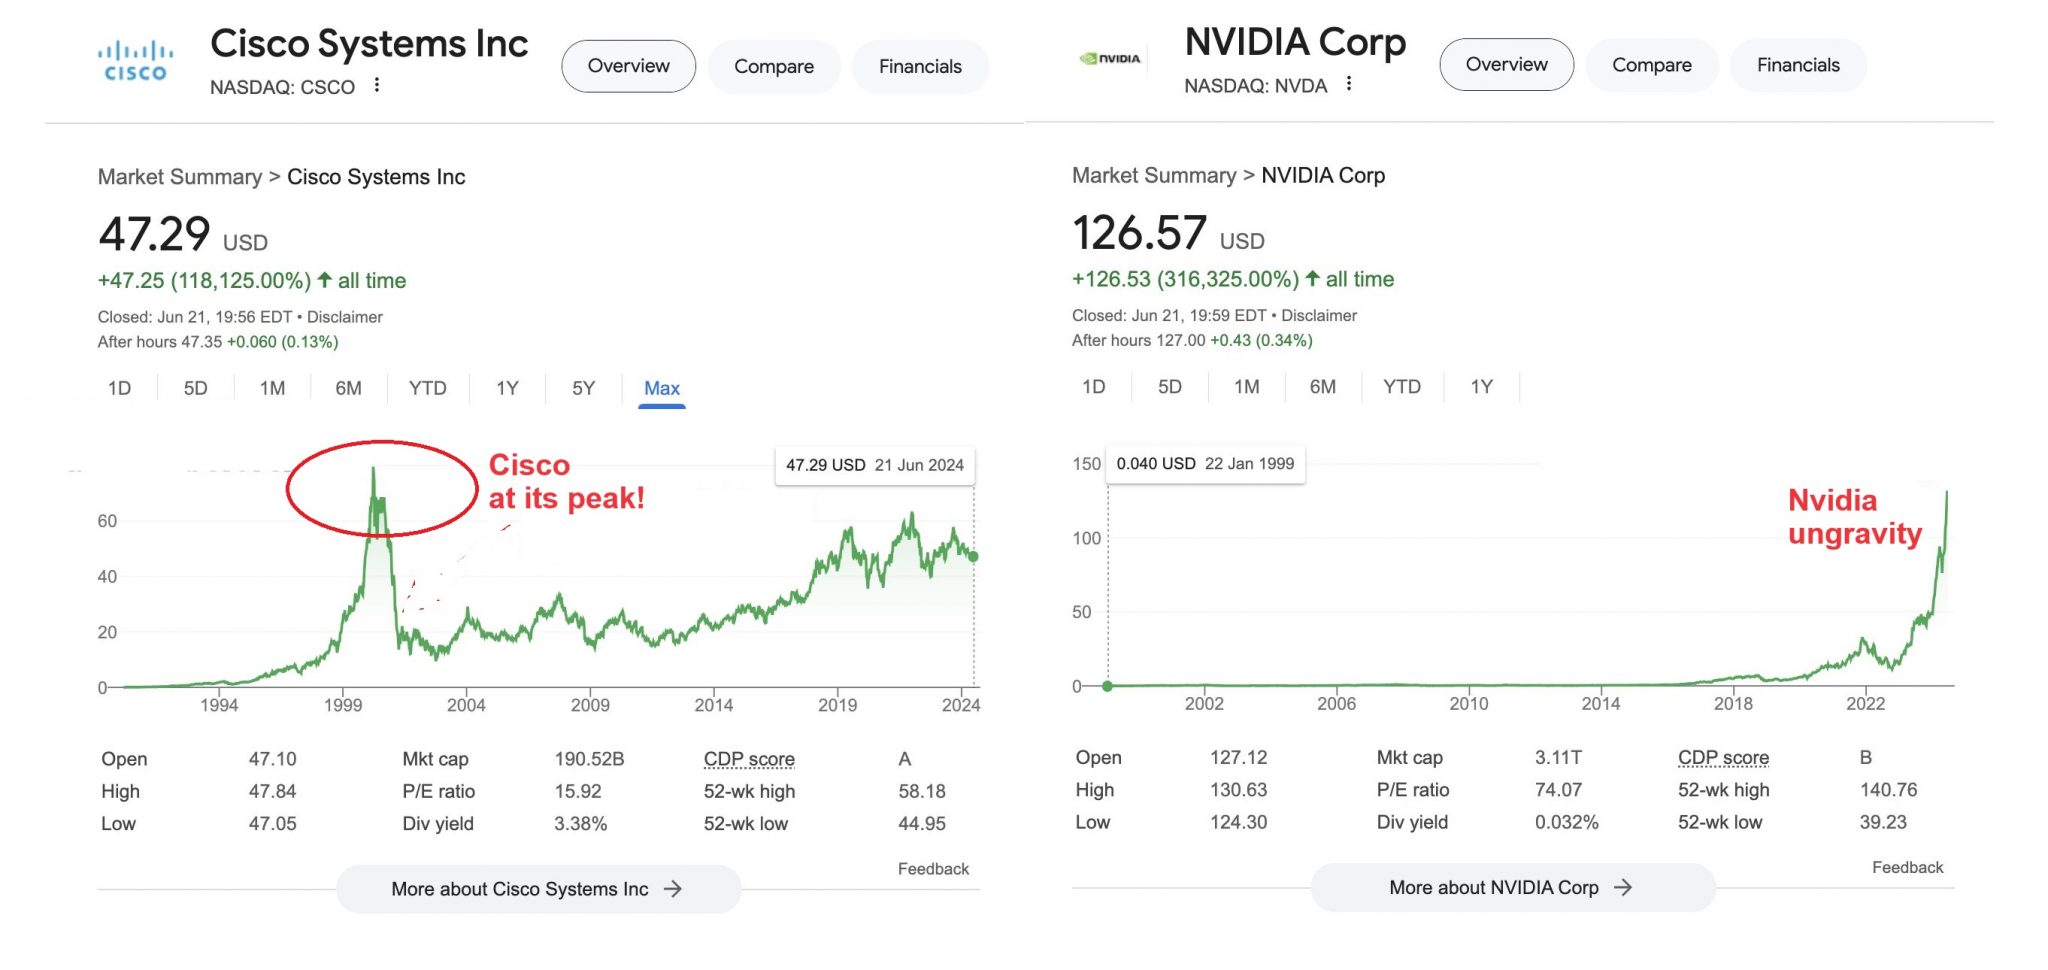Open the overflow menu next to NASDAQ: NVDA

tap(1349, 85)
